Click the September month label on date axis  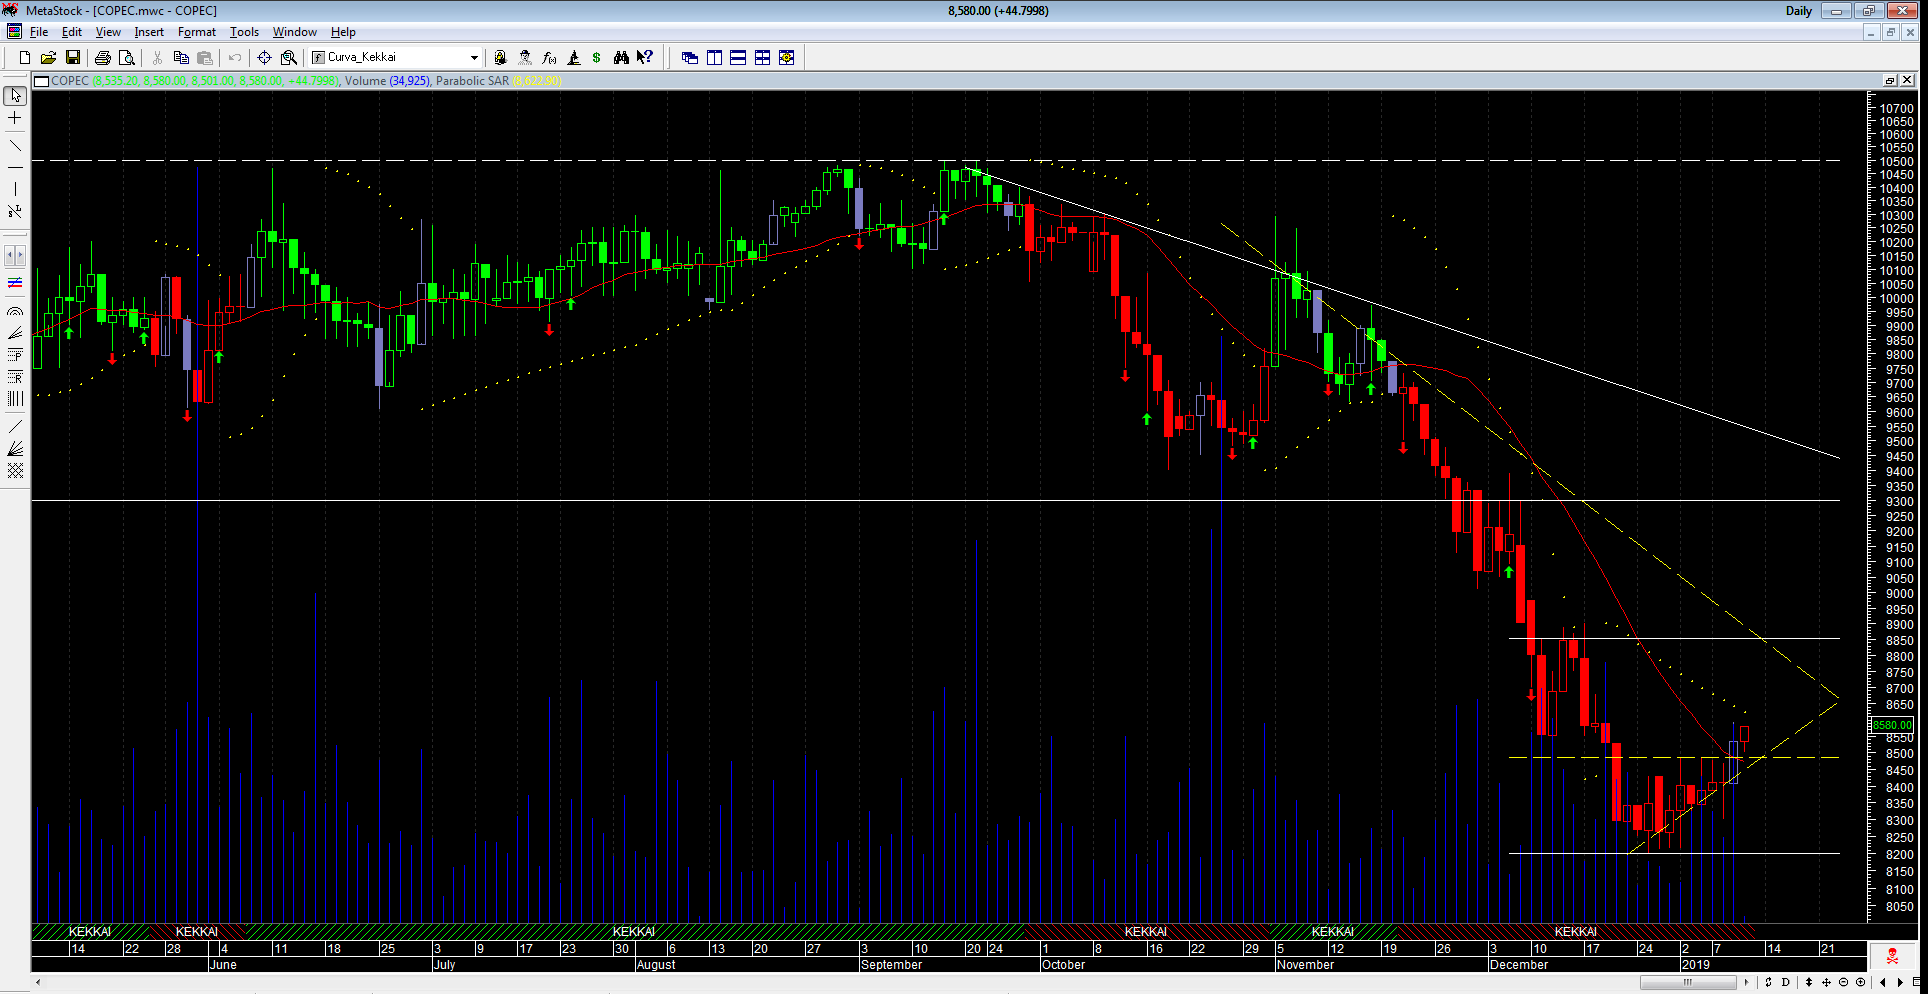pos(891,965)
